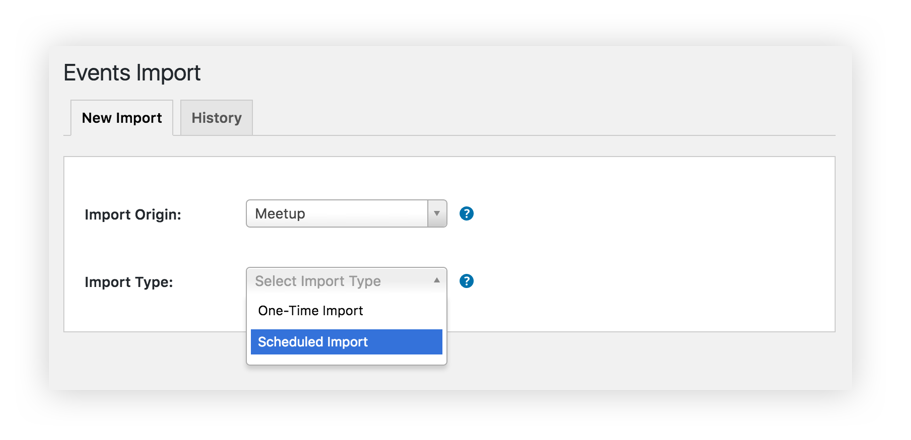Image resolution: width=911 pixels, height=440 pixels.
Task: Click the down-triangle button next to Meetup
Action: [x=437, y=214]
